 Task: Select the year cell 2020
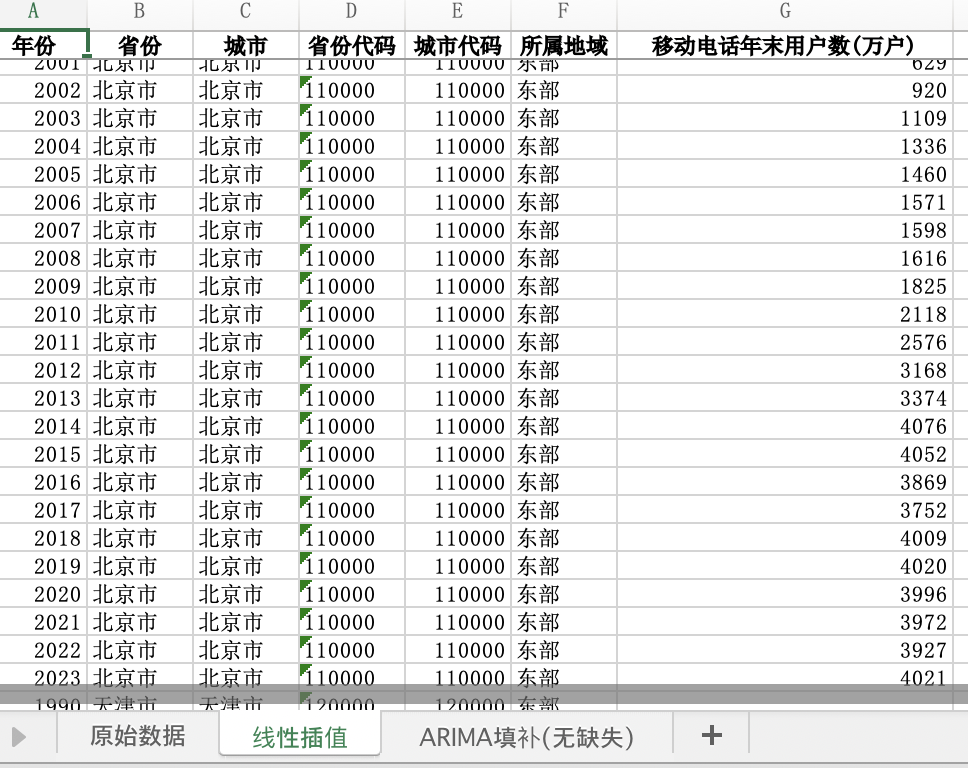click(x=43, y=595)
